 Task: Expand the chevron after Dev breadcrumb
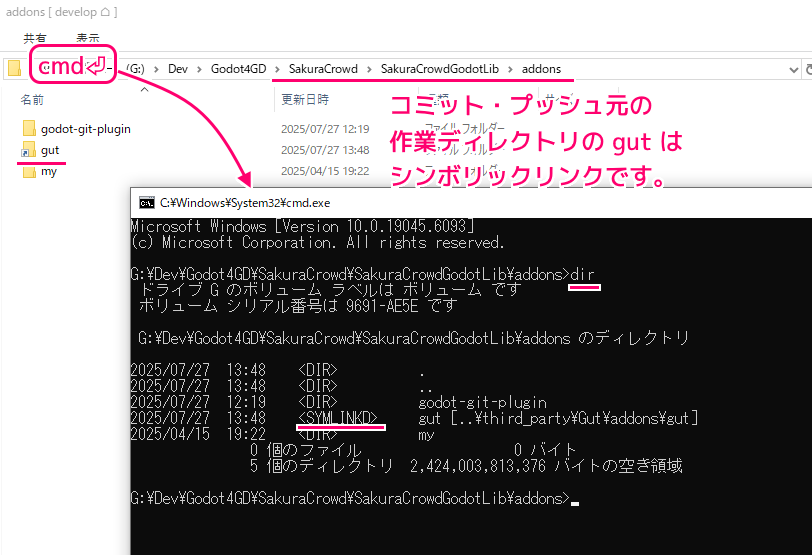199,69
